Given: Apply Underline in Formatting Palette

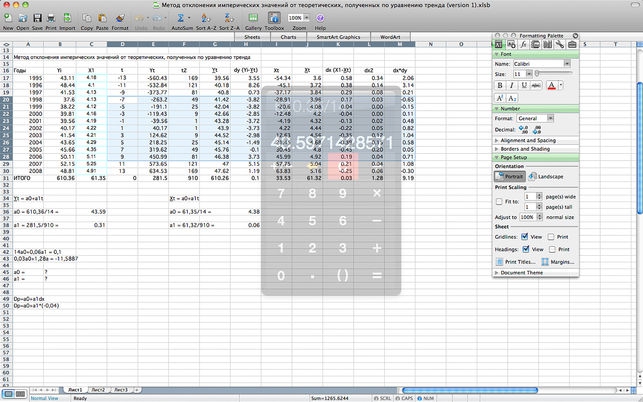Looking at the screenshot, I should 524,85.
